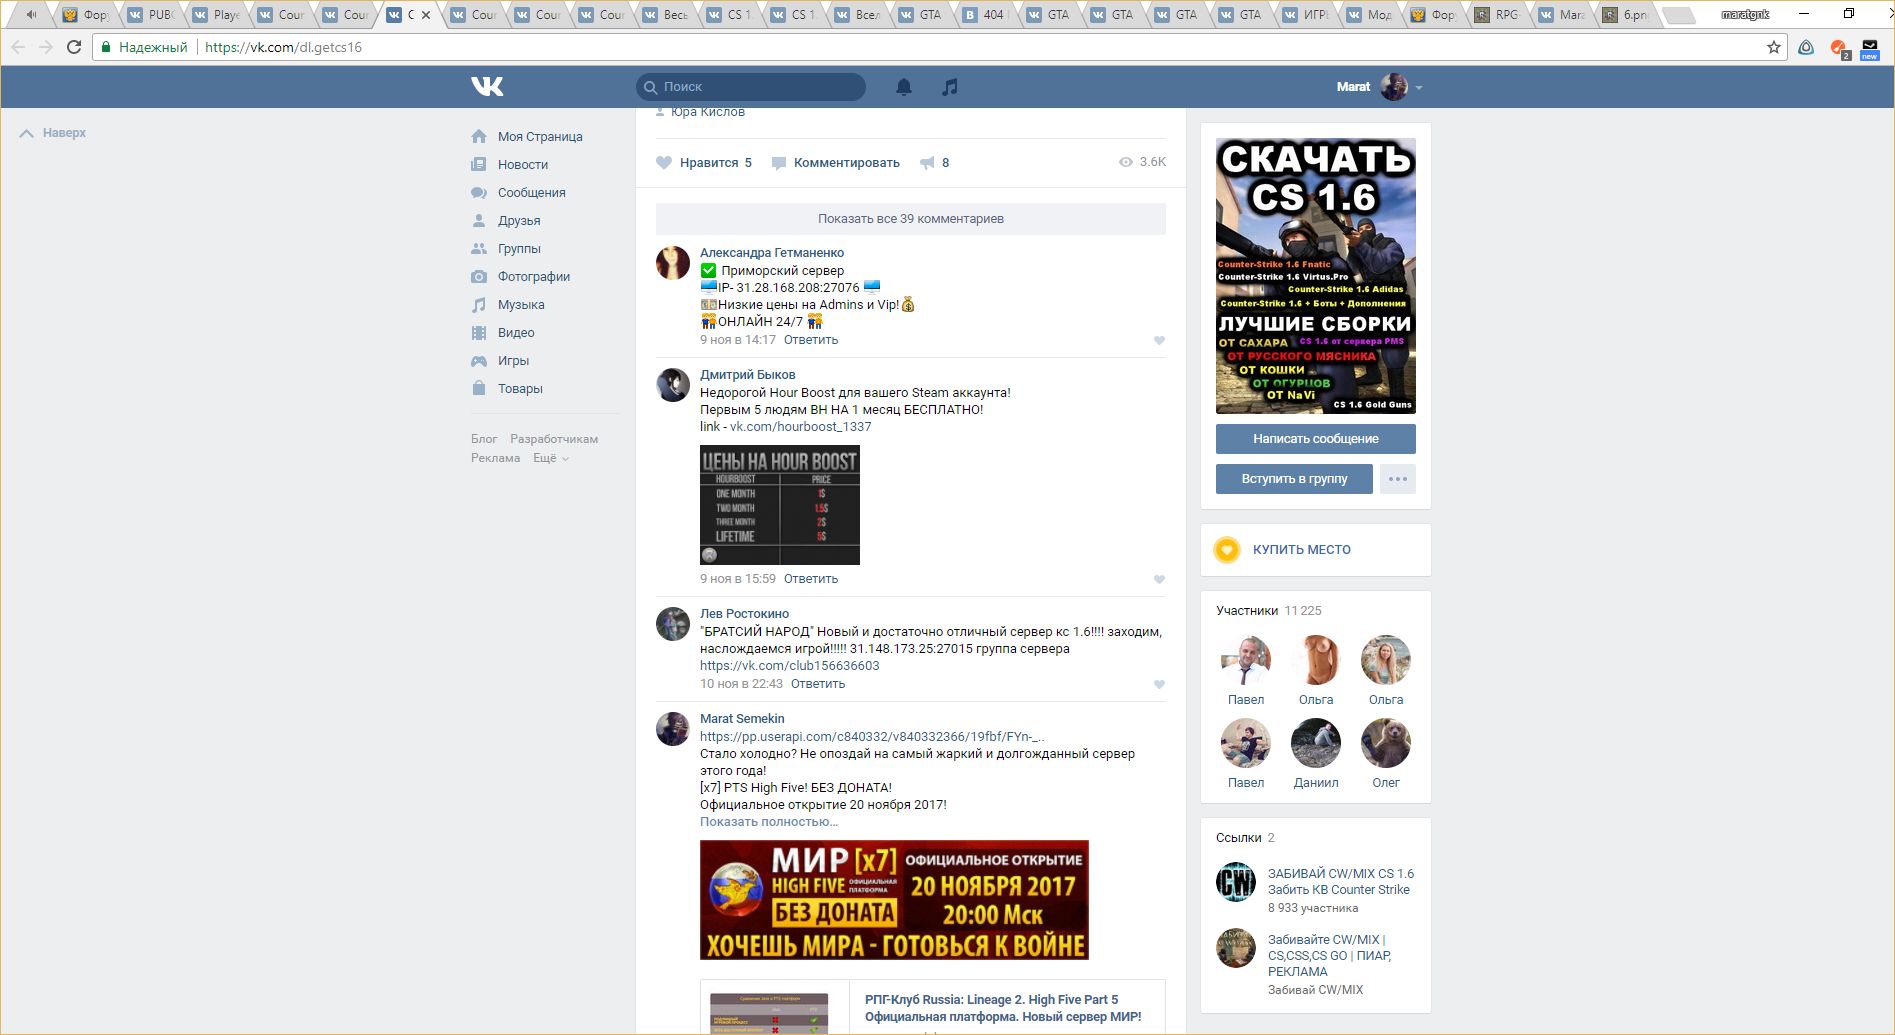Click the people icon beside Группы
The image size is (1895, 1035).
pos(479,248)
